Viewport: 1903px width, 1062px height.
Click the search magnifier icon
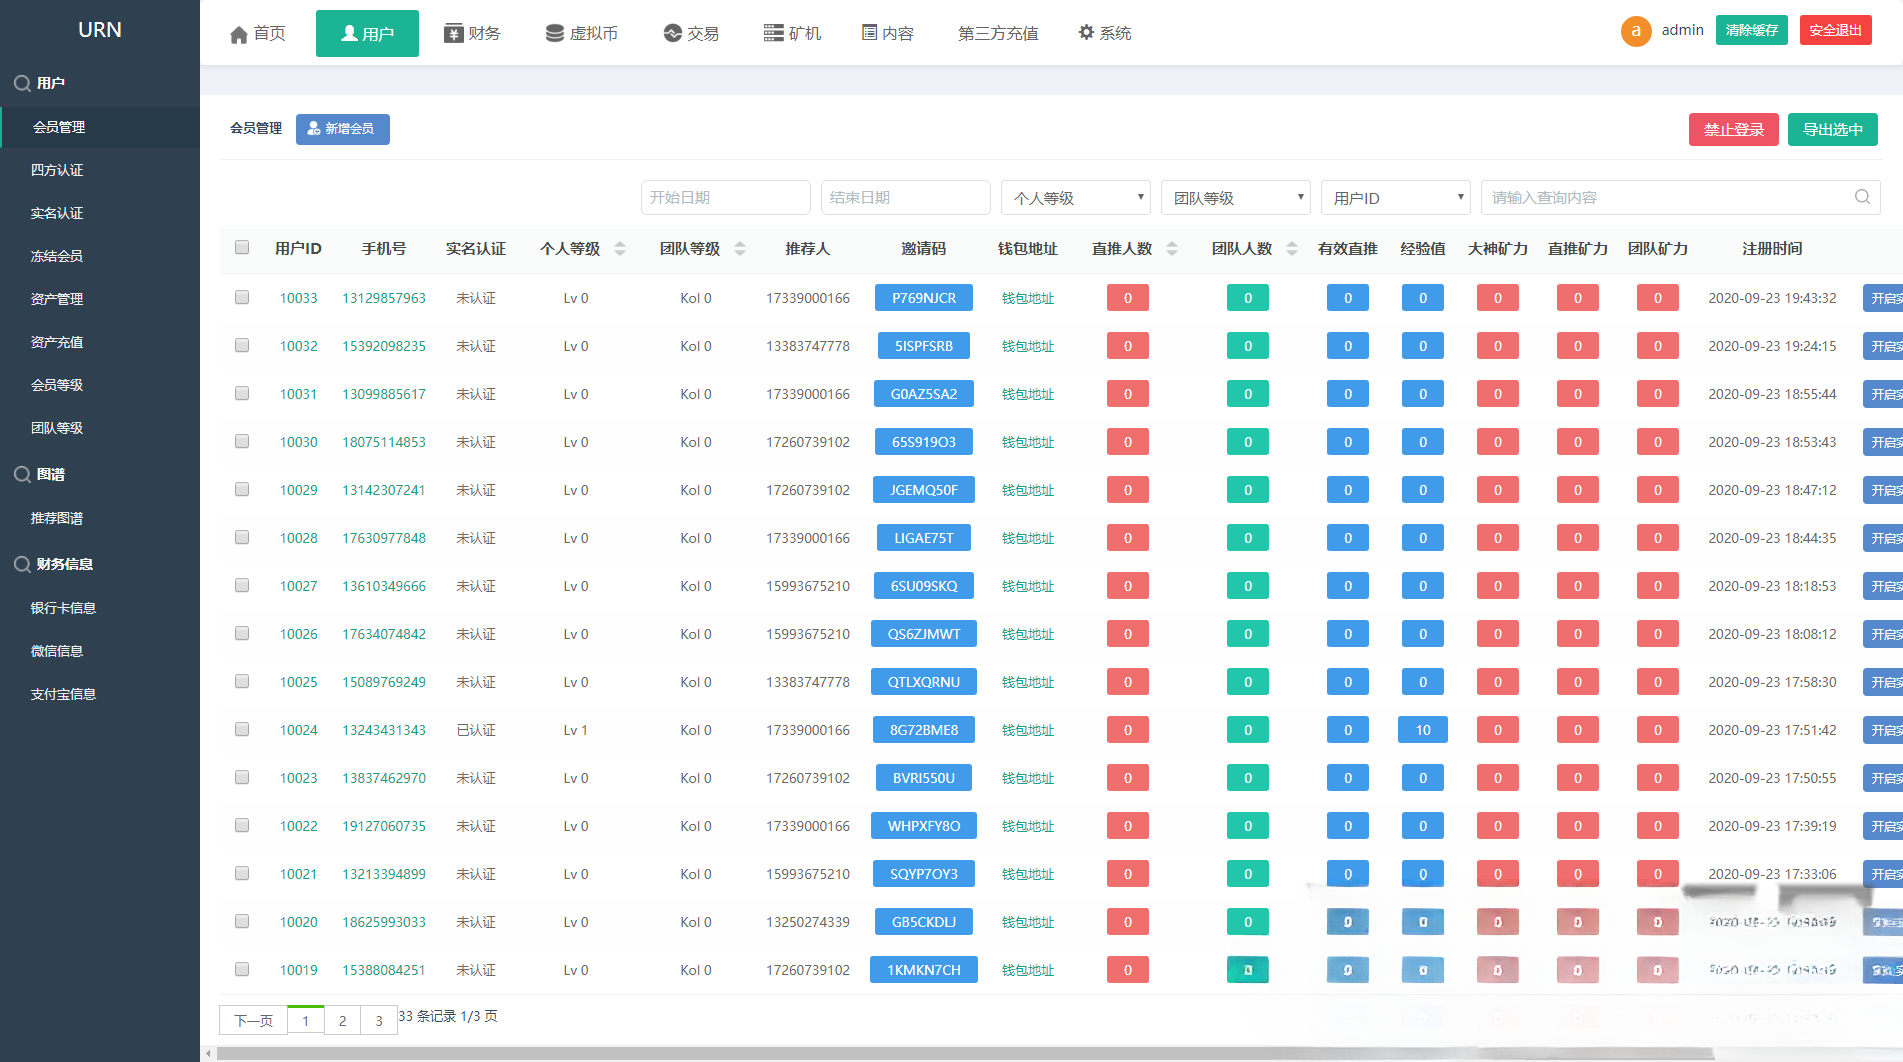1861,197
